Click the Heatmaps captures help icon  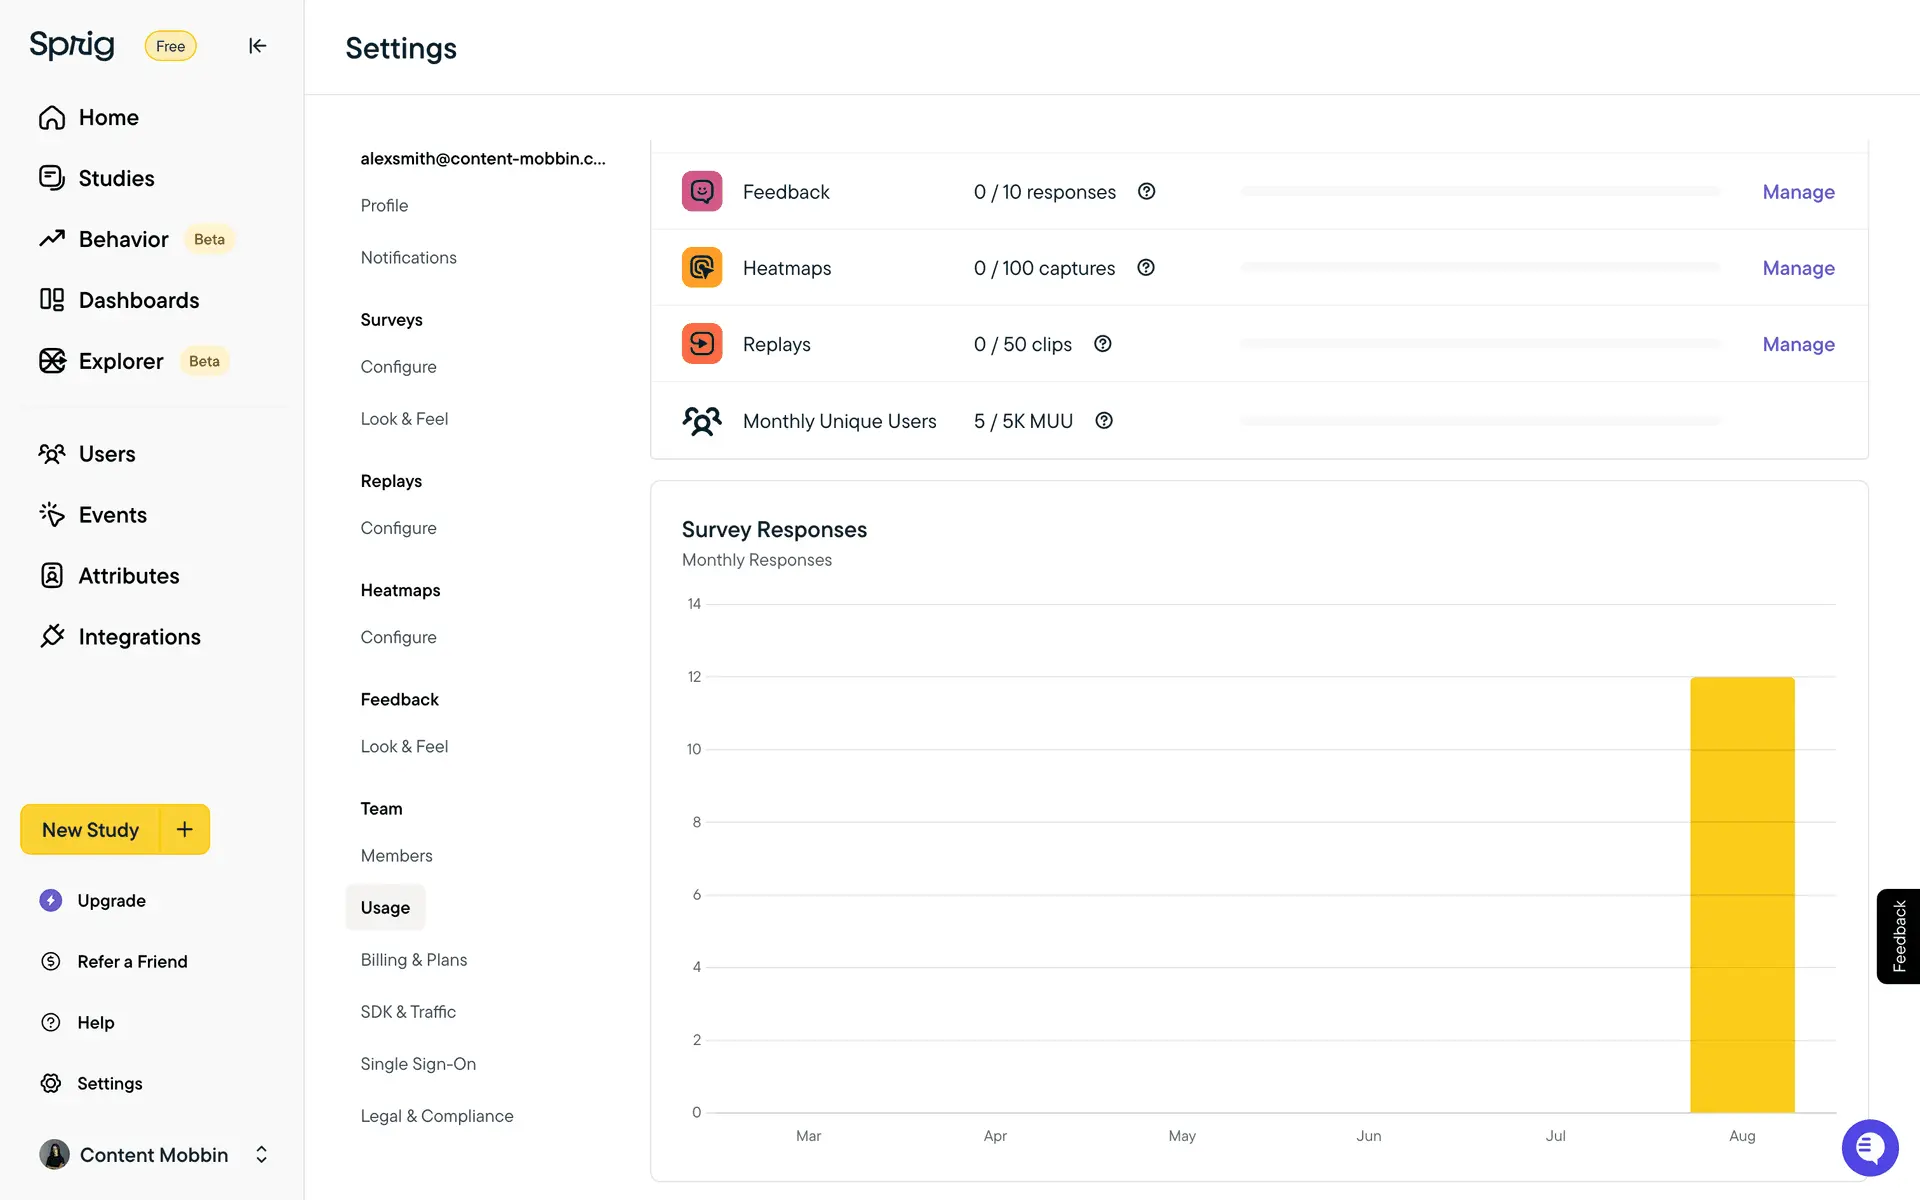1146,267
